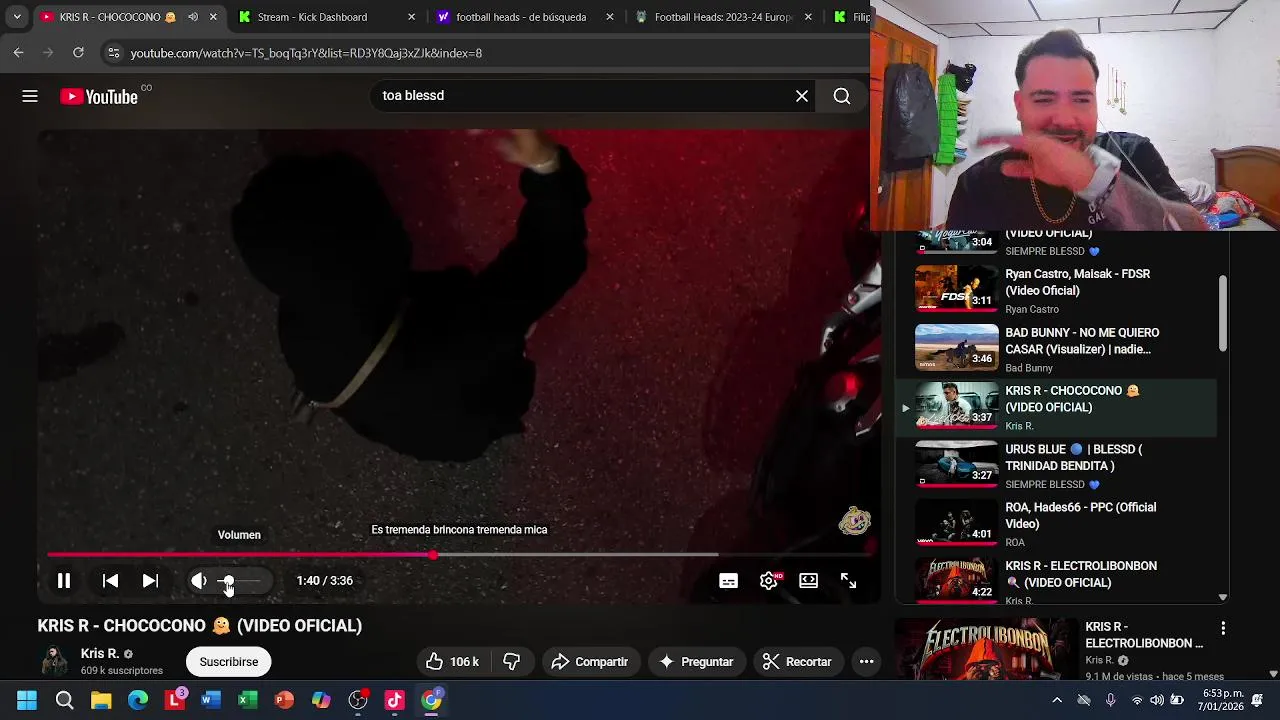Screen dimensions: 1280x720
Task: Play Ryan Castro, Maisak - FDSR from playlist
Action: pyautogui.click(x=1056, y=290)
